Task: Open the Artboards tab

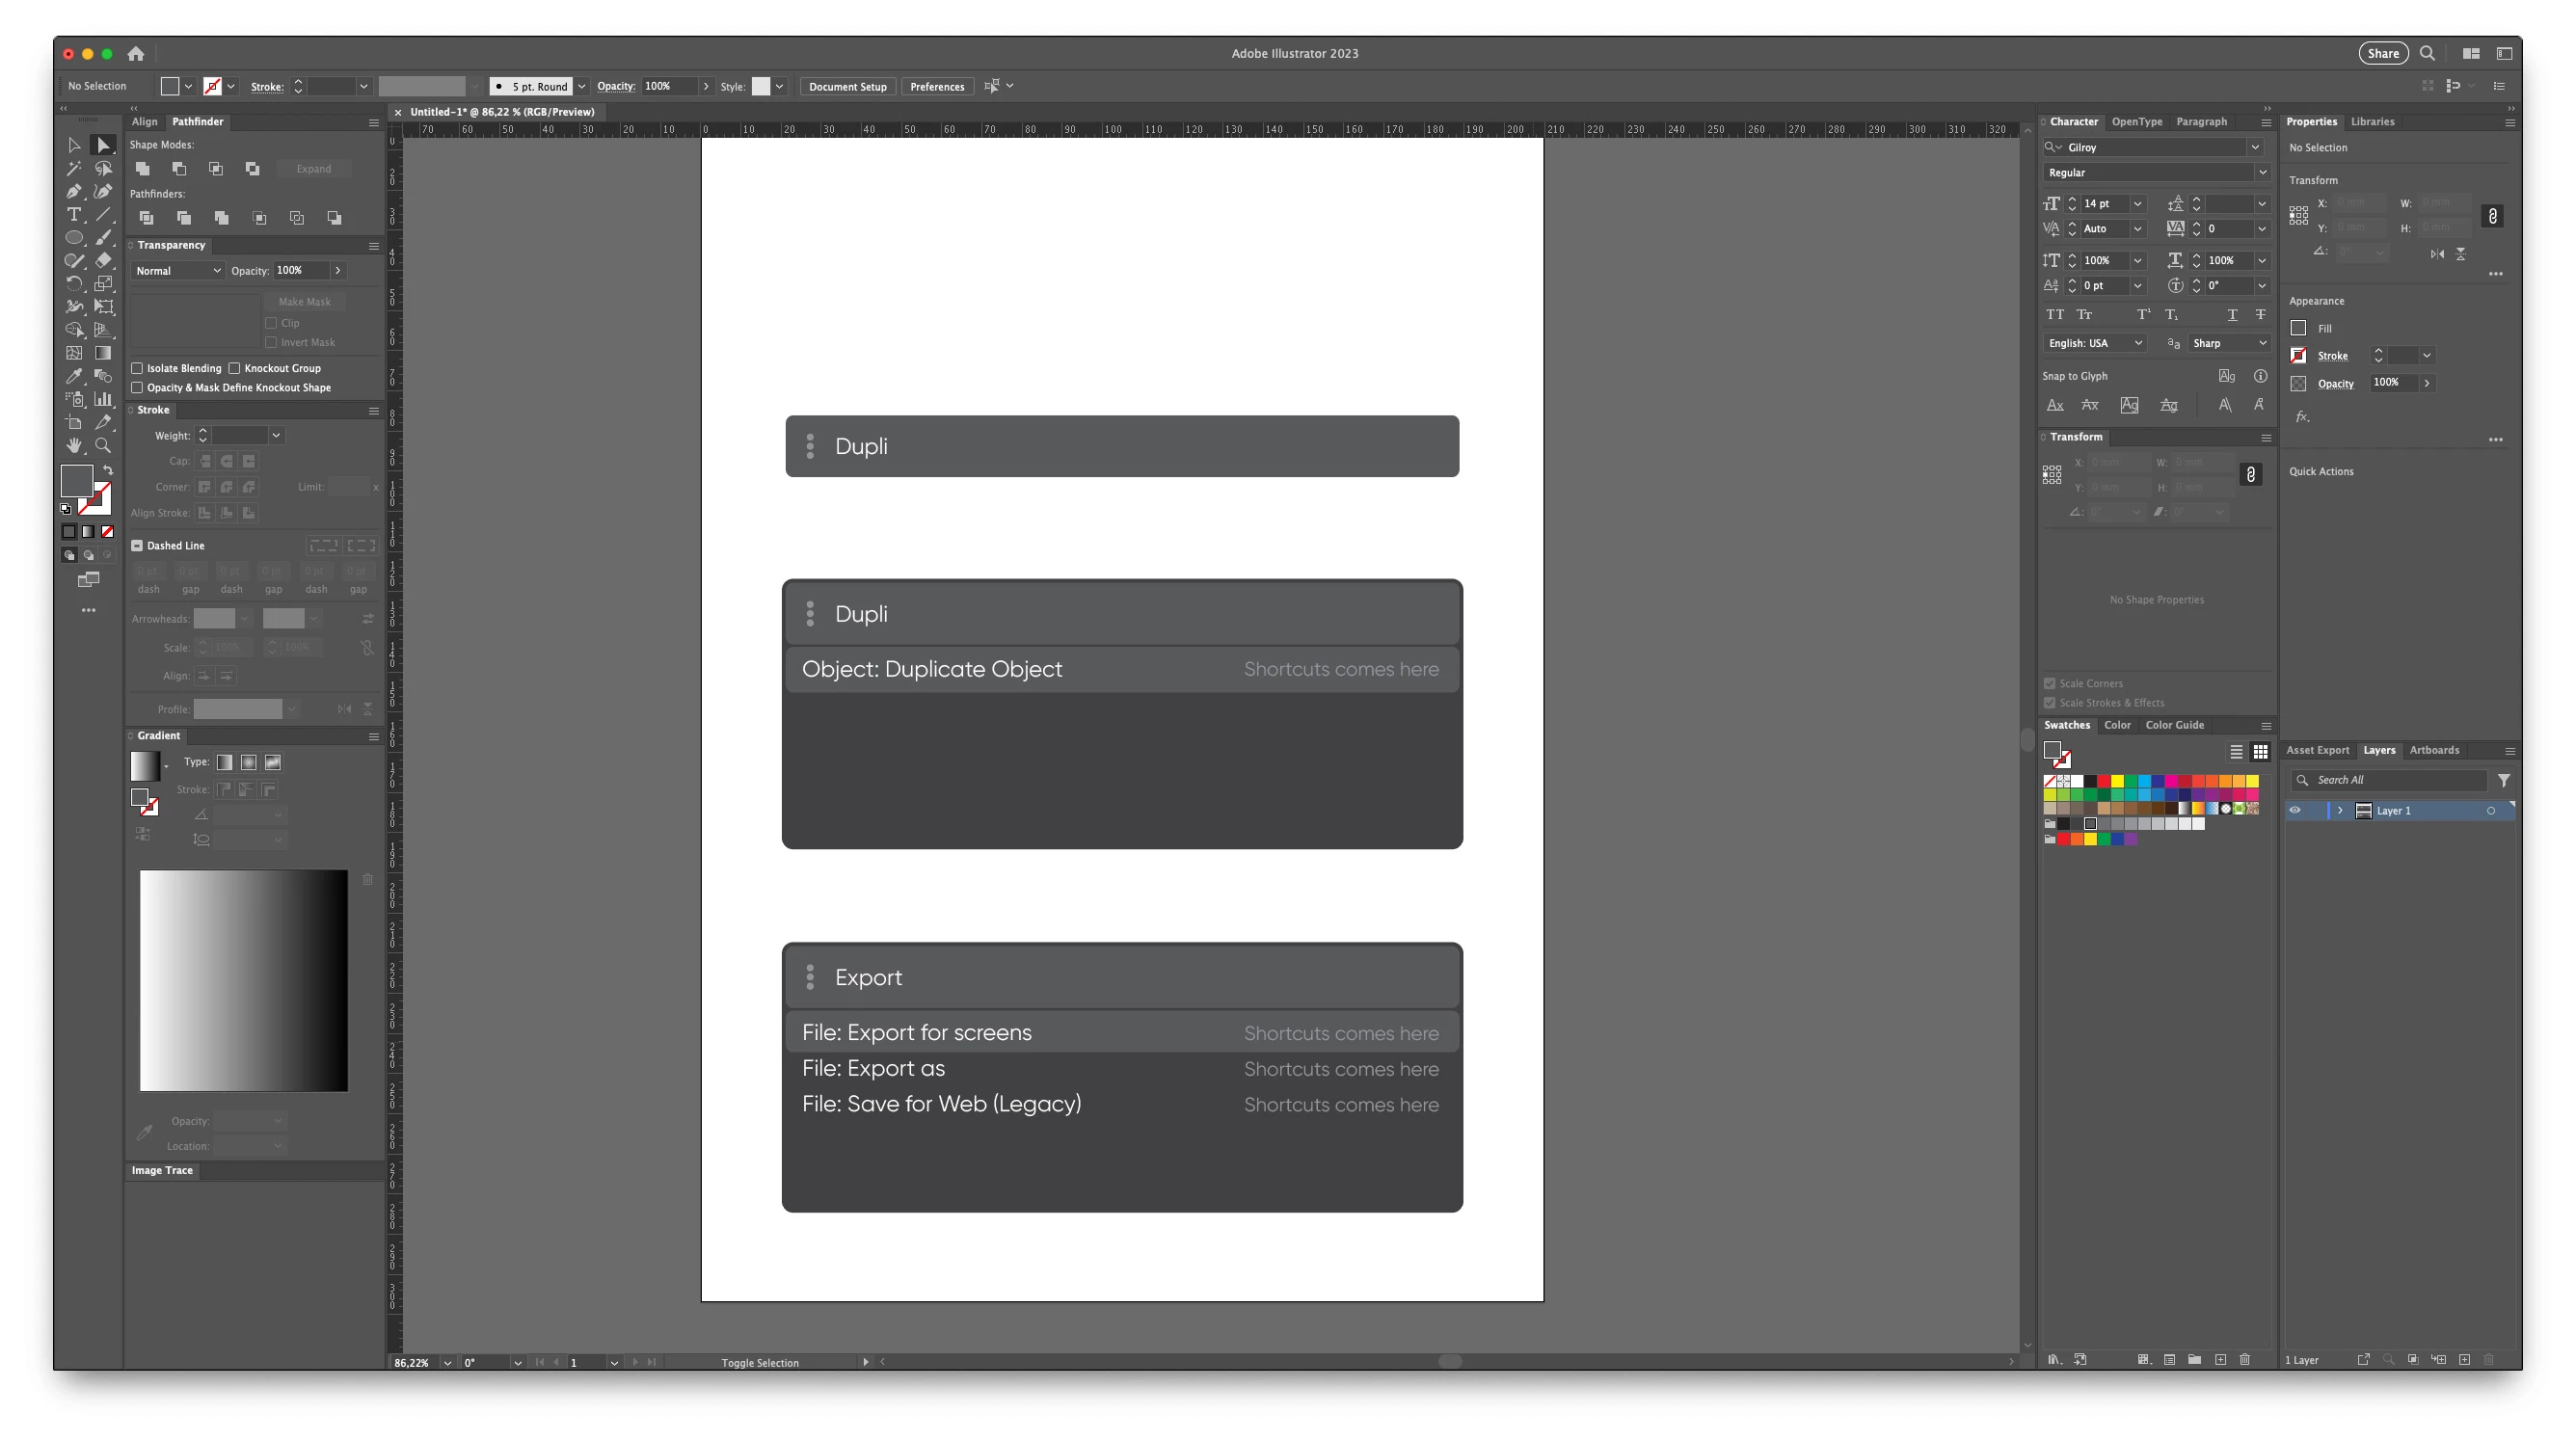Action: pos(2433,750)
